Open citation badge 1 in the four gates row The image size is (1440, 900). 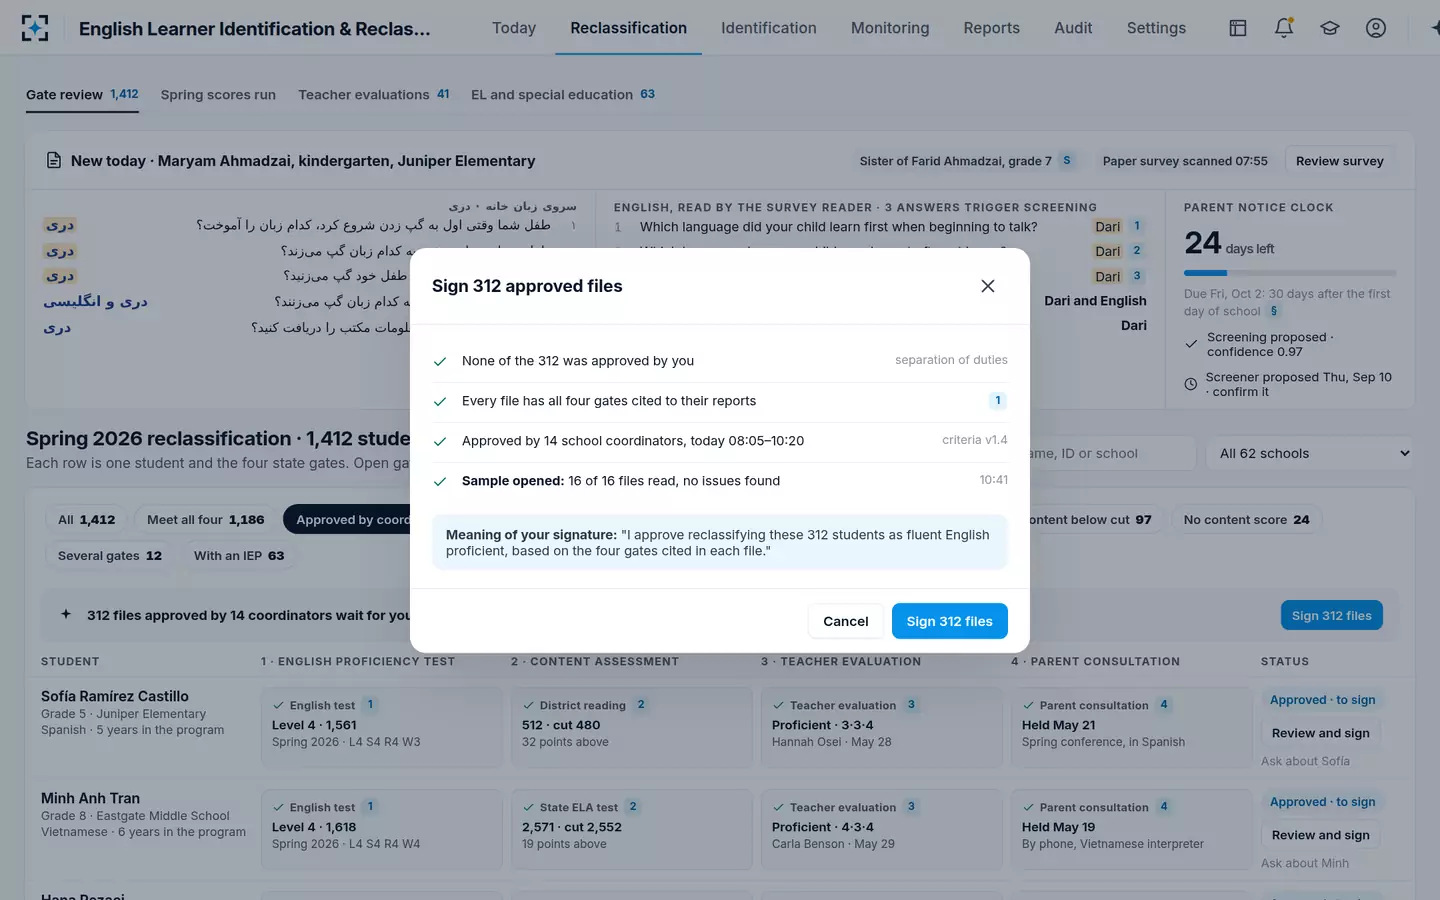tap(998, 401)
